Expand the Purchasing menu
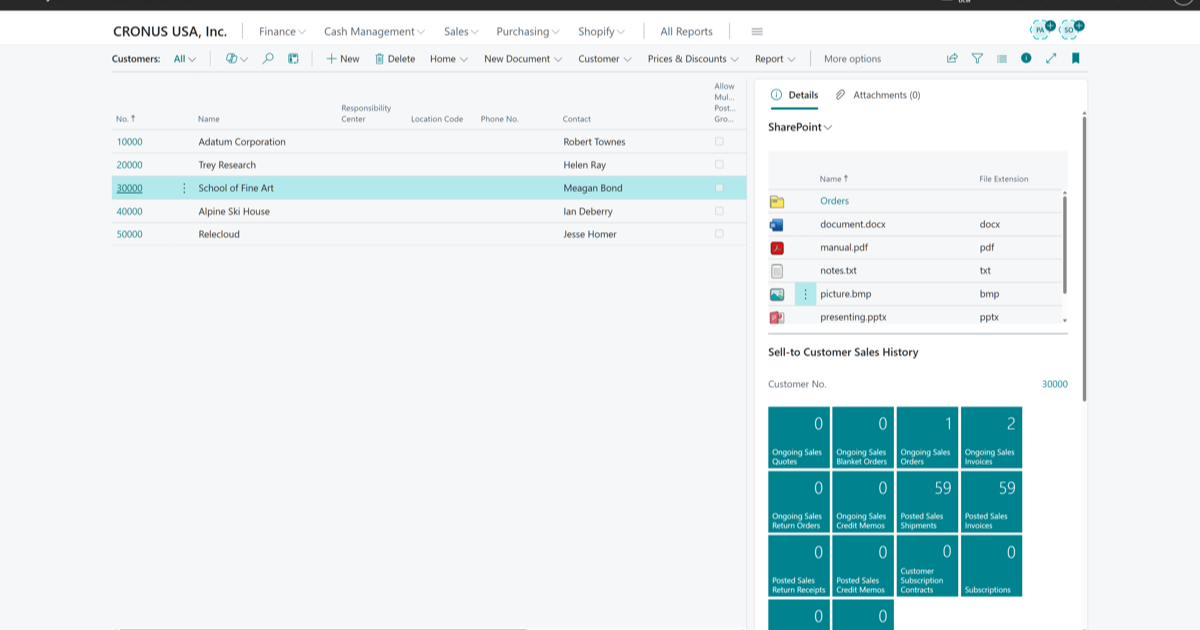The height and width of the screenshot is (630, 1200). (528, 32)
